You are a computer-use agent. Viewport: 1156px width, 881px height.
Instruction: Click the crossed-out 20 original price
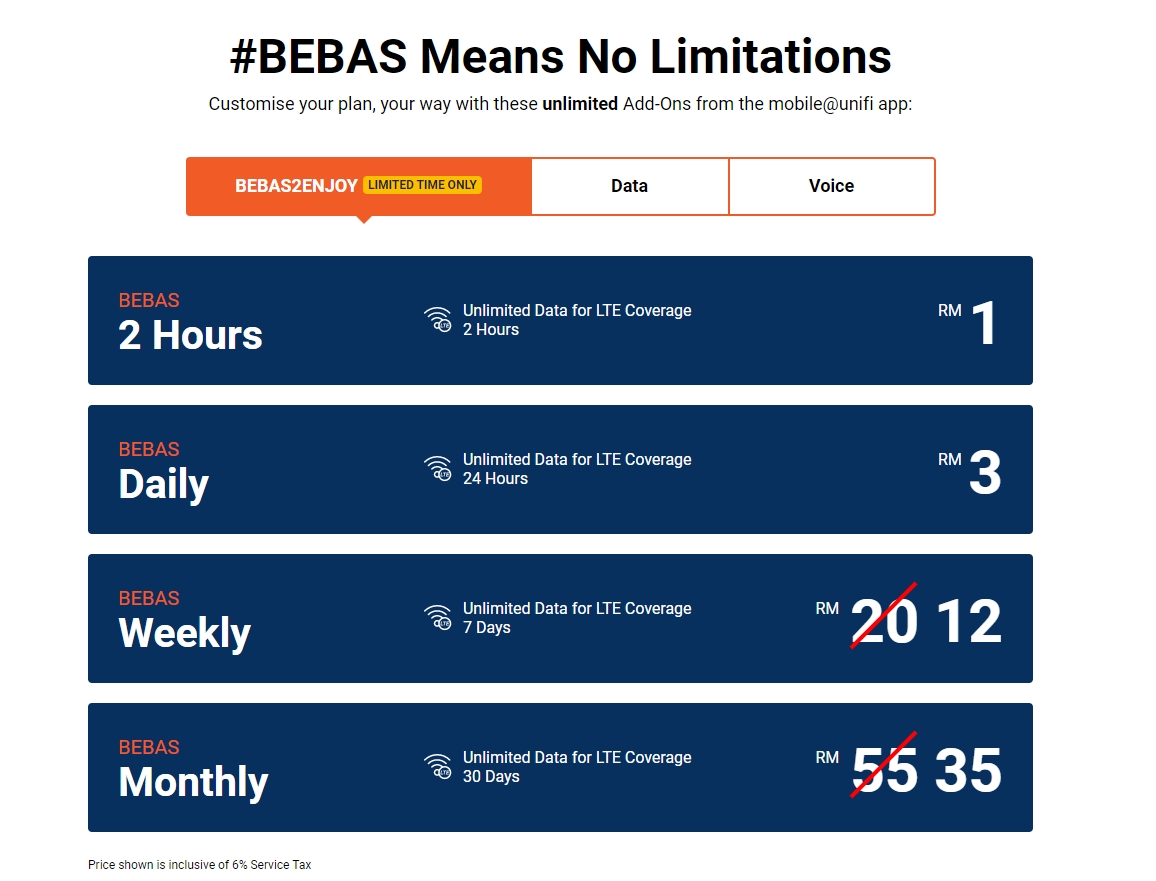pyautogui.click(x=884, y=621)
